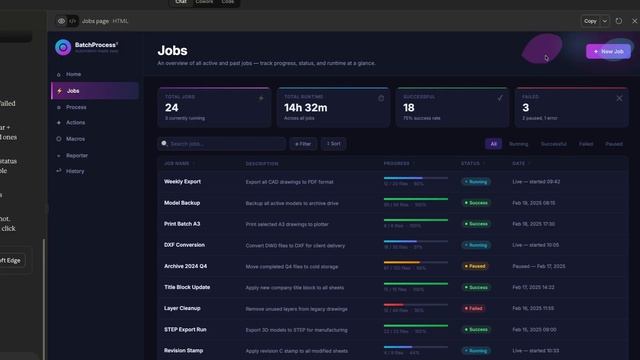Viewport: 640px width, 360px height.
Task: Sort by Status column header
Action: tap(473, 163)
